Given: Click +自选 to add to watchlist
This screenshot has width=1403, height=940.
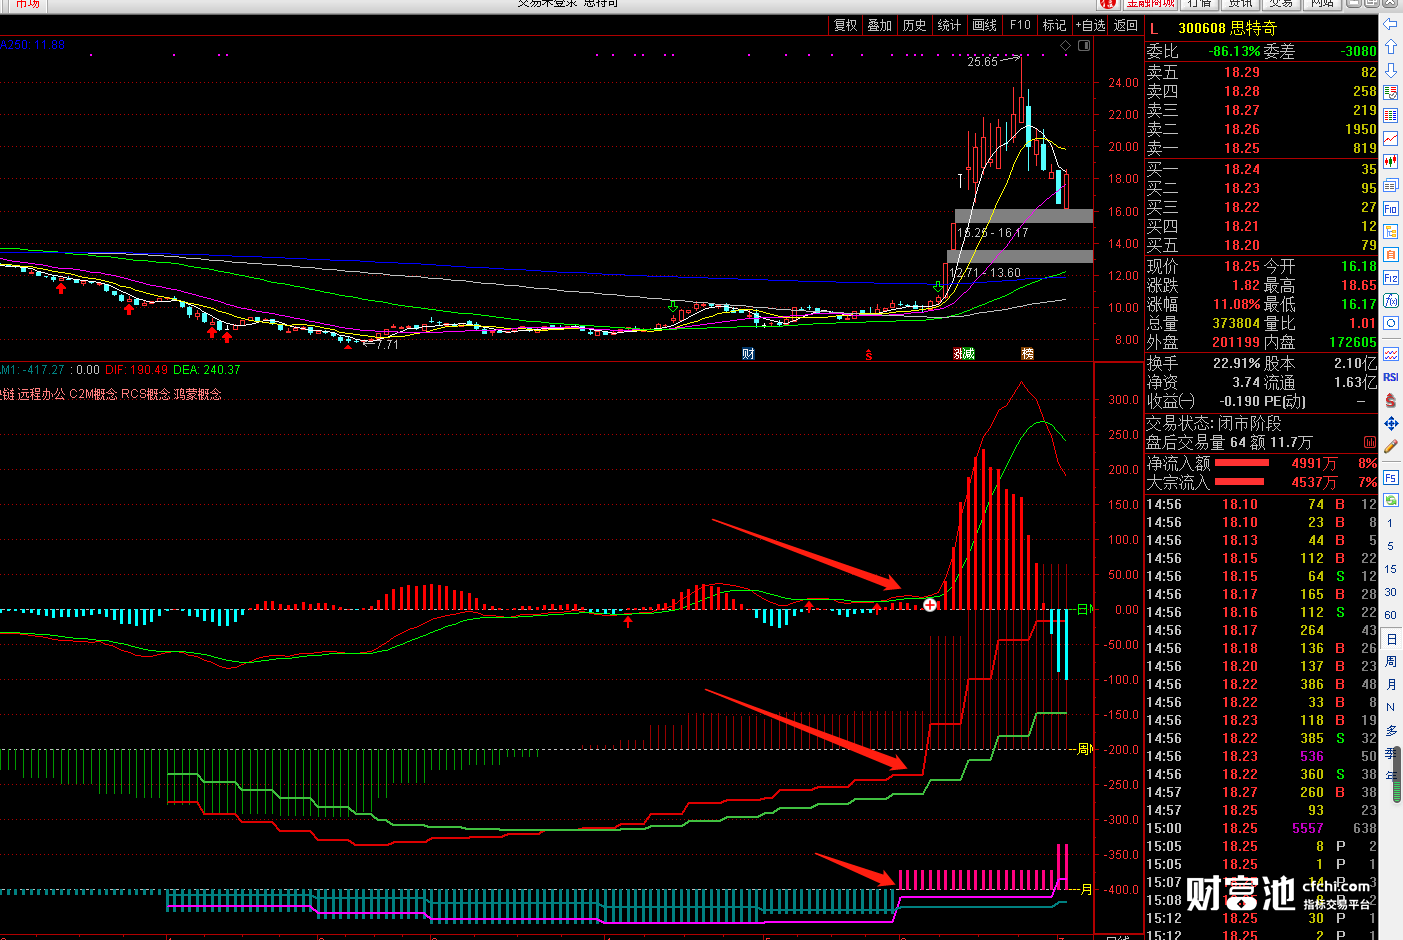Looking at the screenshot, I should click(x=1091, y=25).
